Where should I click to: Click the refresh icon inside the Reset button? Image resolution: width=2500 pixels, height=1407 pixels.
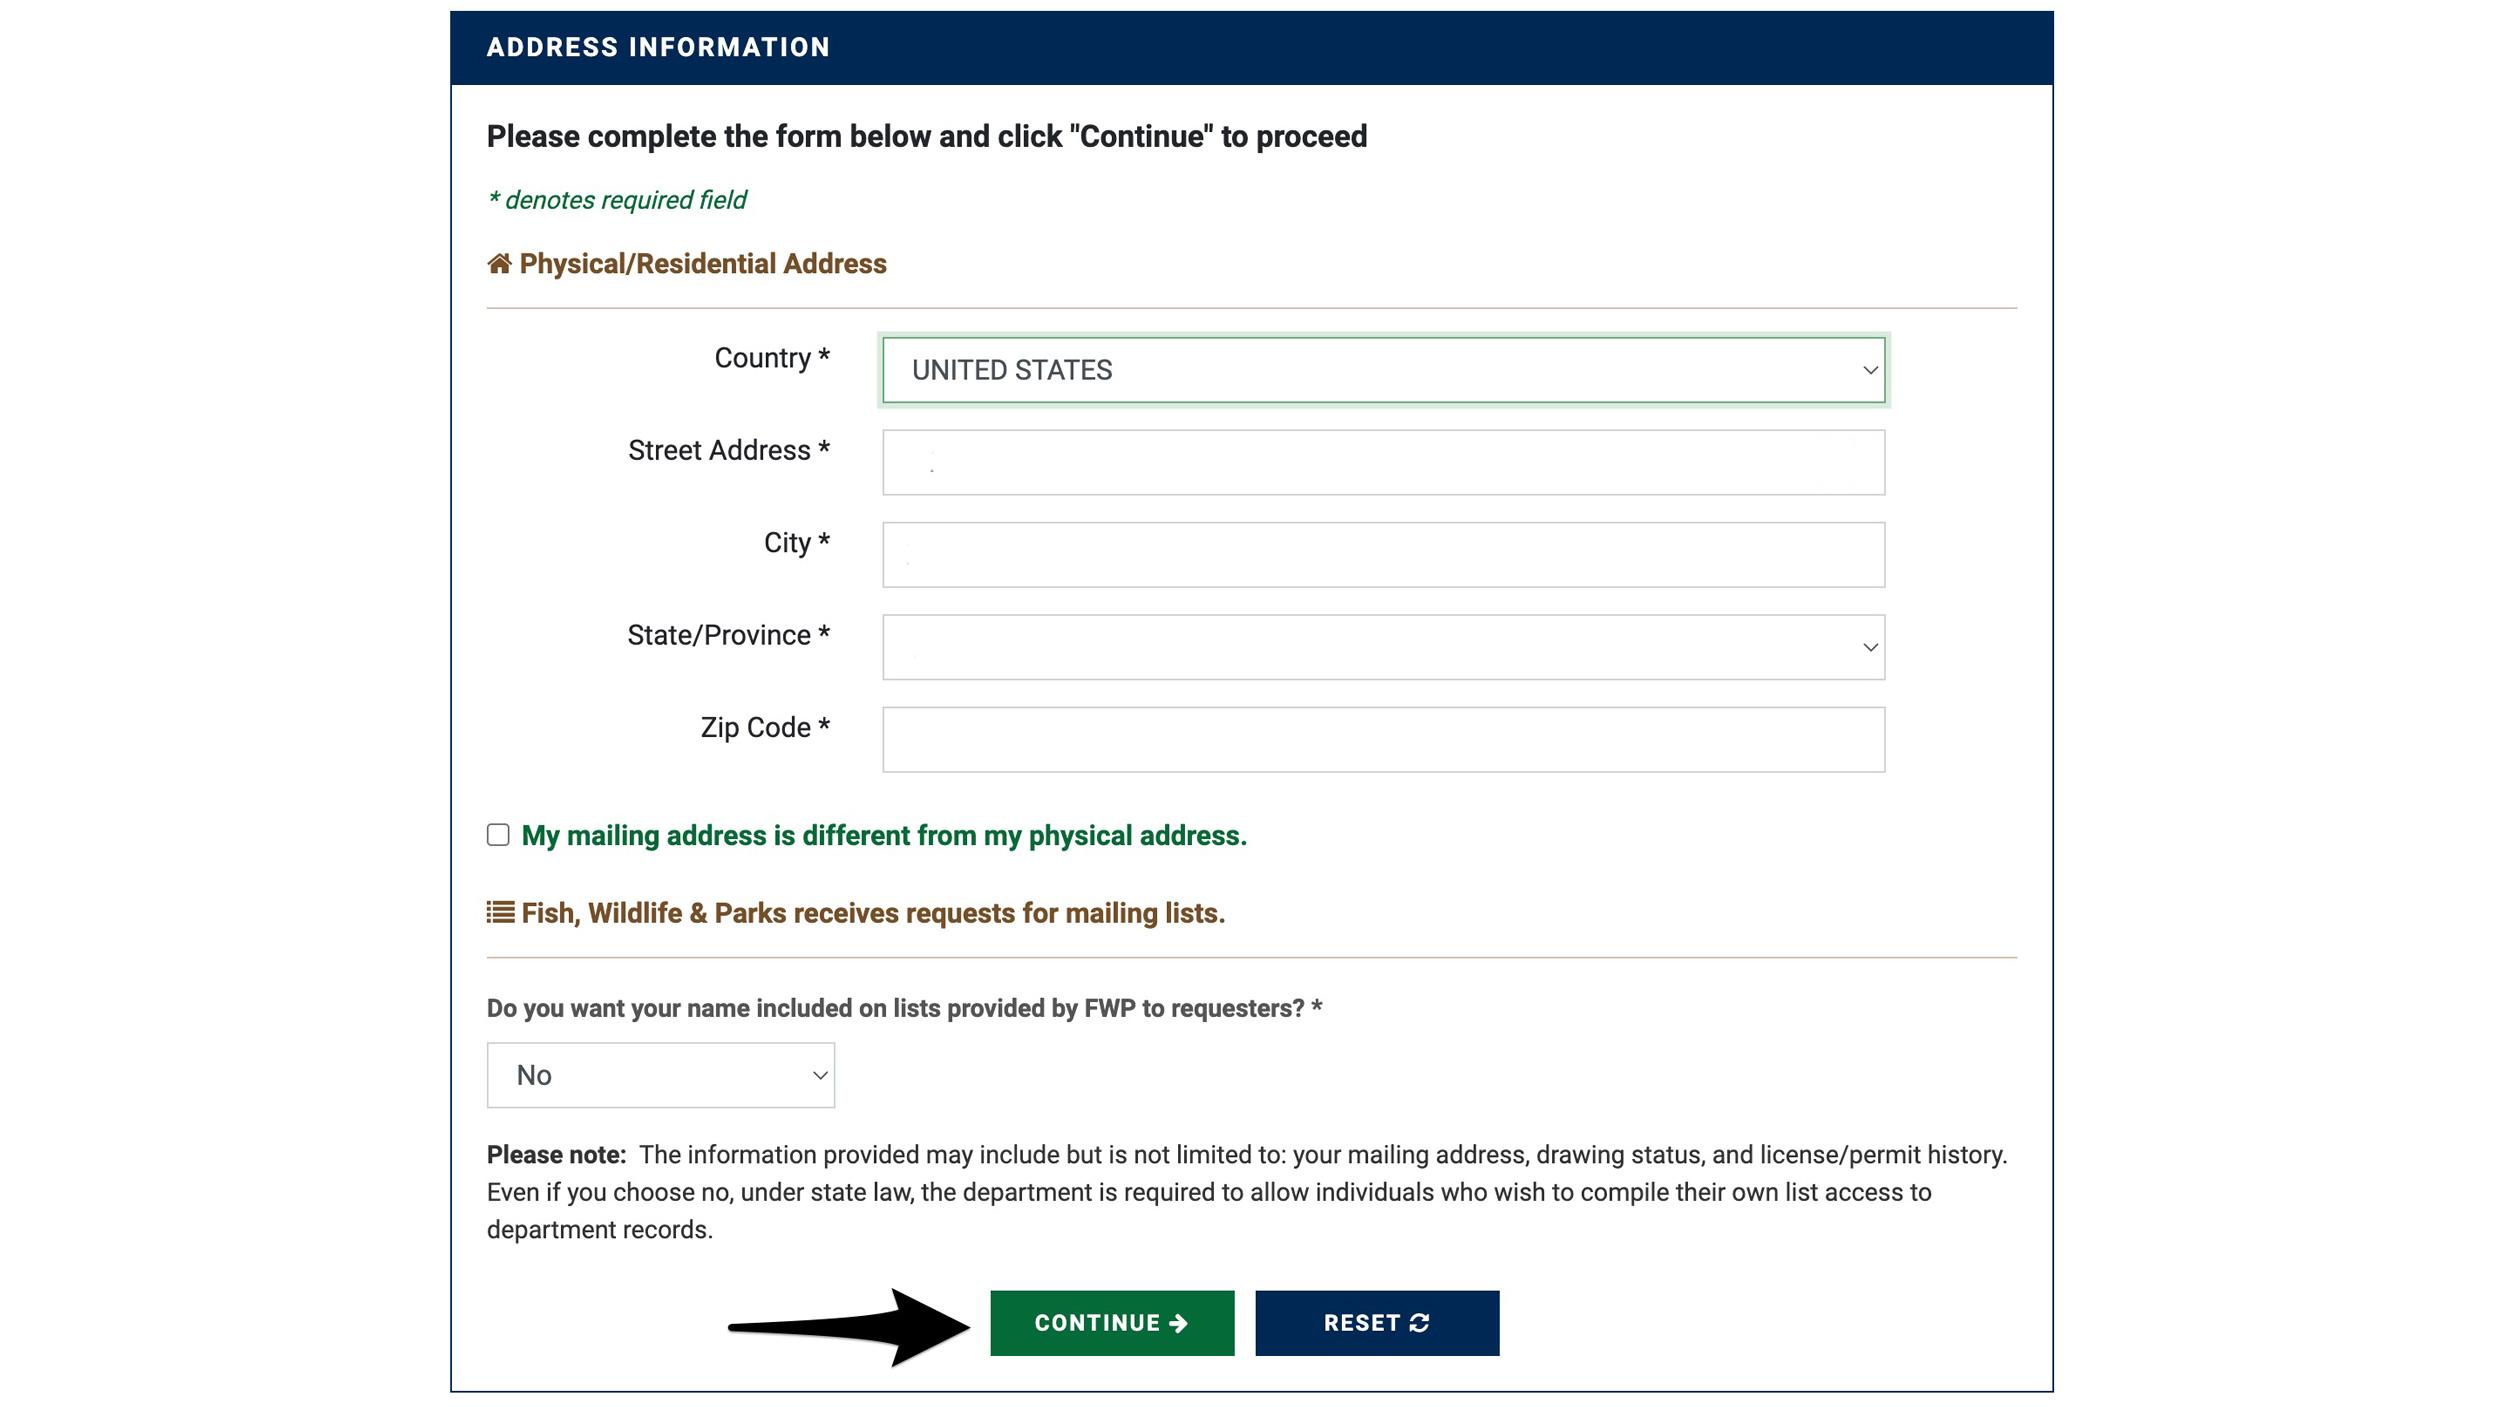pos(1421,1322)
